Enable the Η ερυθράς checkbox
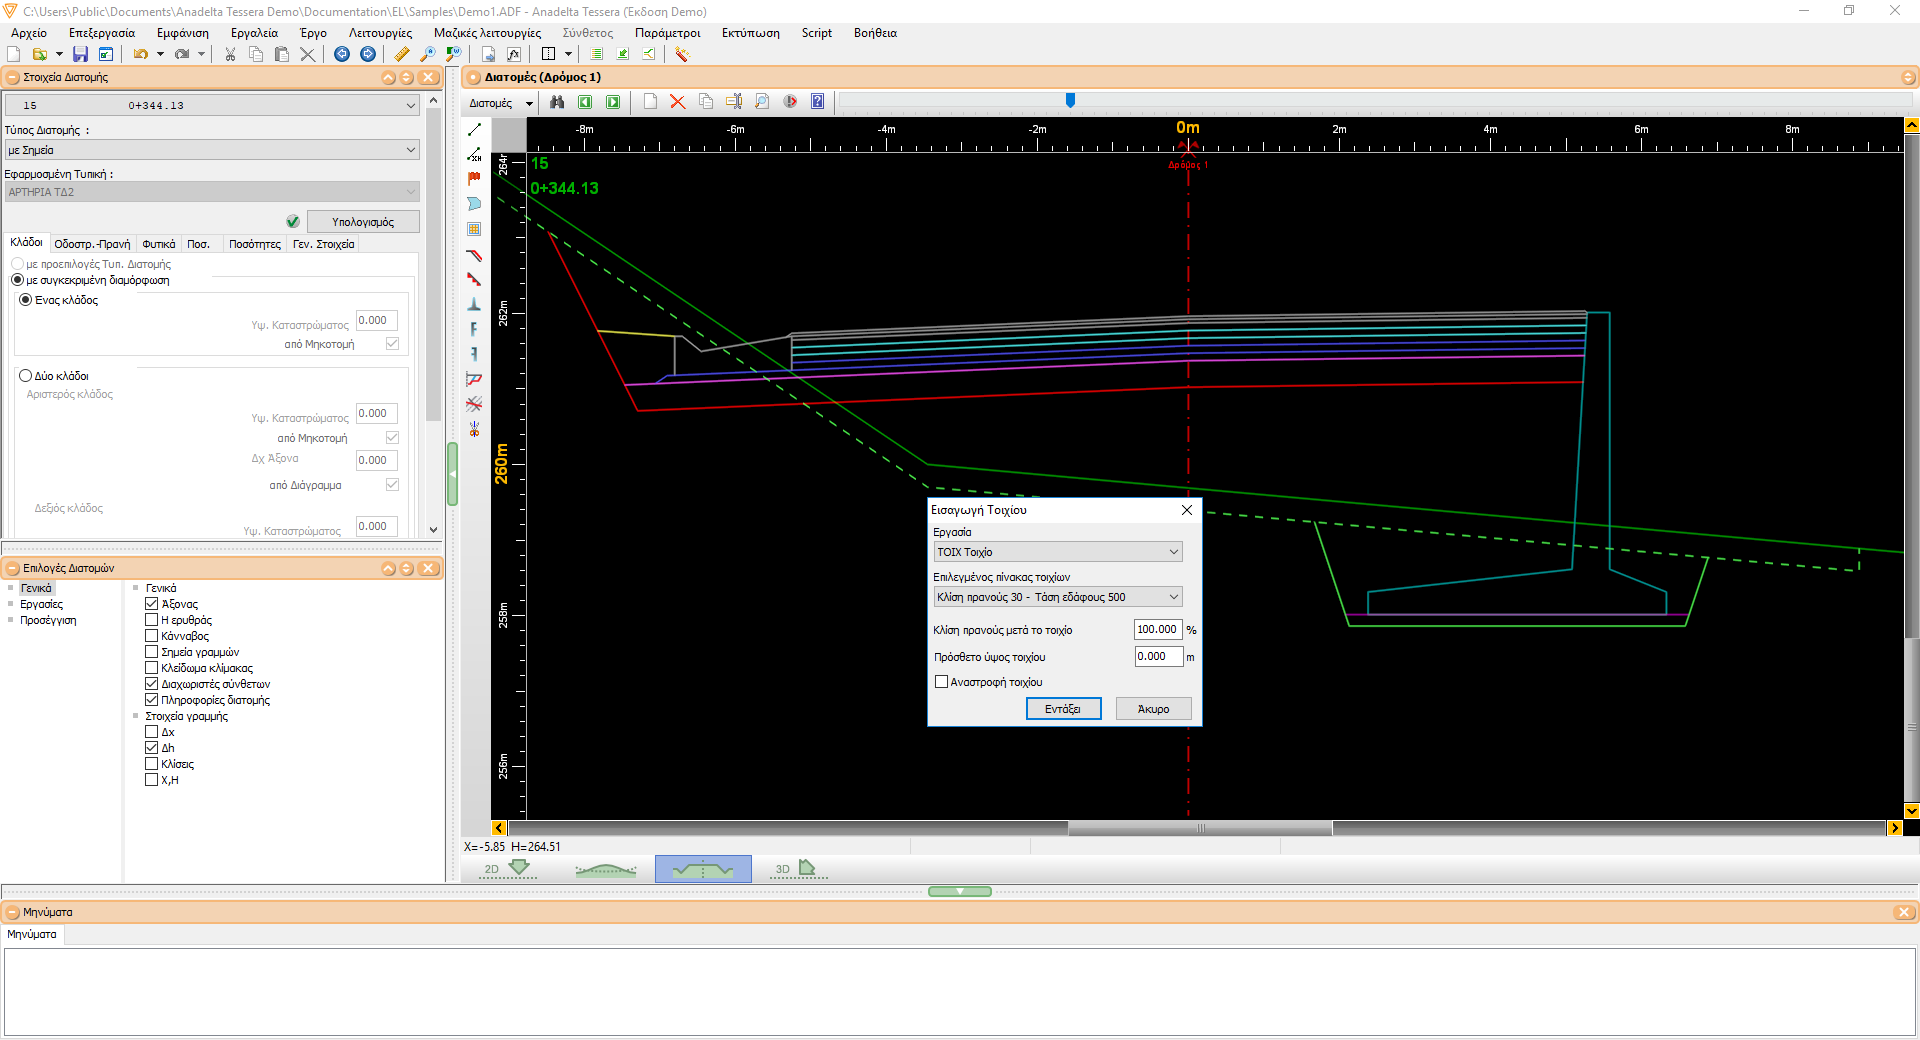Image resolution: width=1920 pixels, height=1040 pixels. tap(152, 620)
